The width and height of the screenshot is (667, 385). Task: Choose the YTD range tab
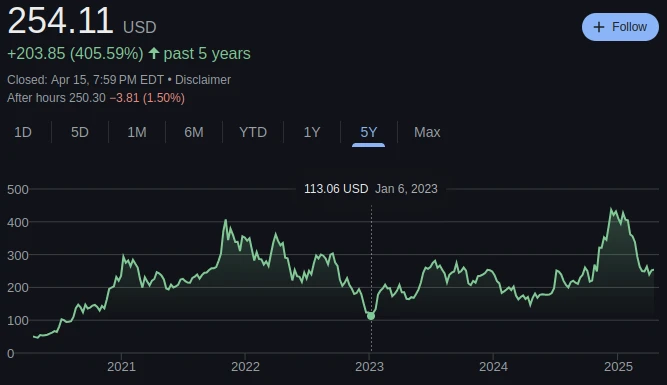coord(253,132)
